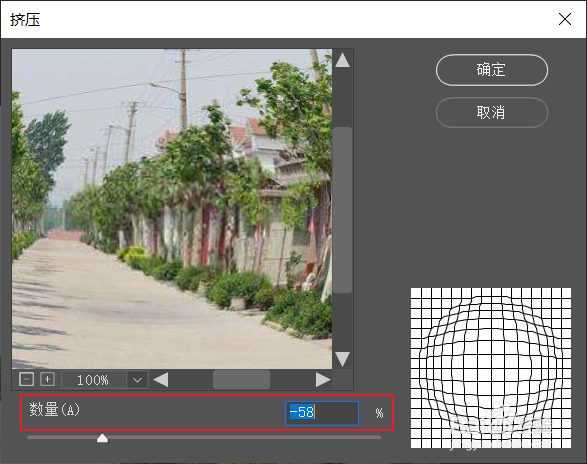Click the 100% zoom value text
The width and height of the screenshot is (587, 464).
pos(92,380)
